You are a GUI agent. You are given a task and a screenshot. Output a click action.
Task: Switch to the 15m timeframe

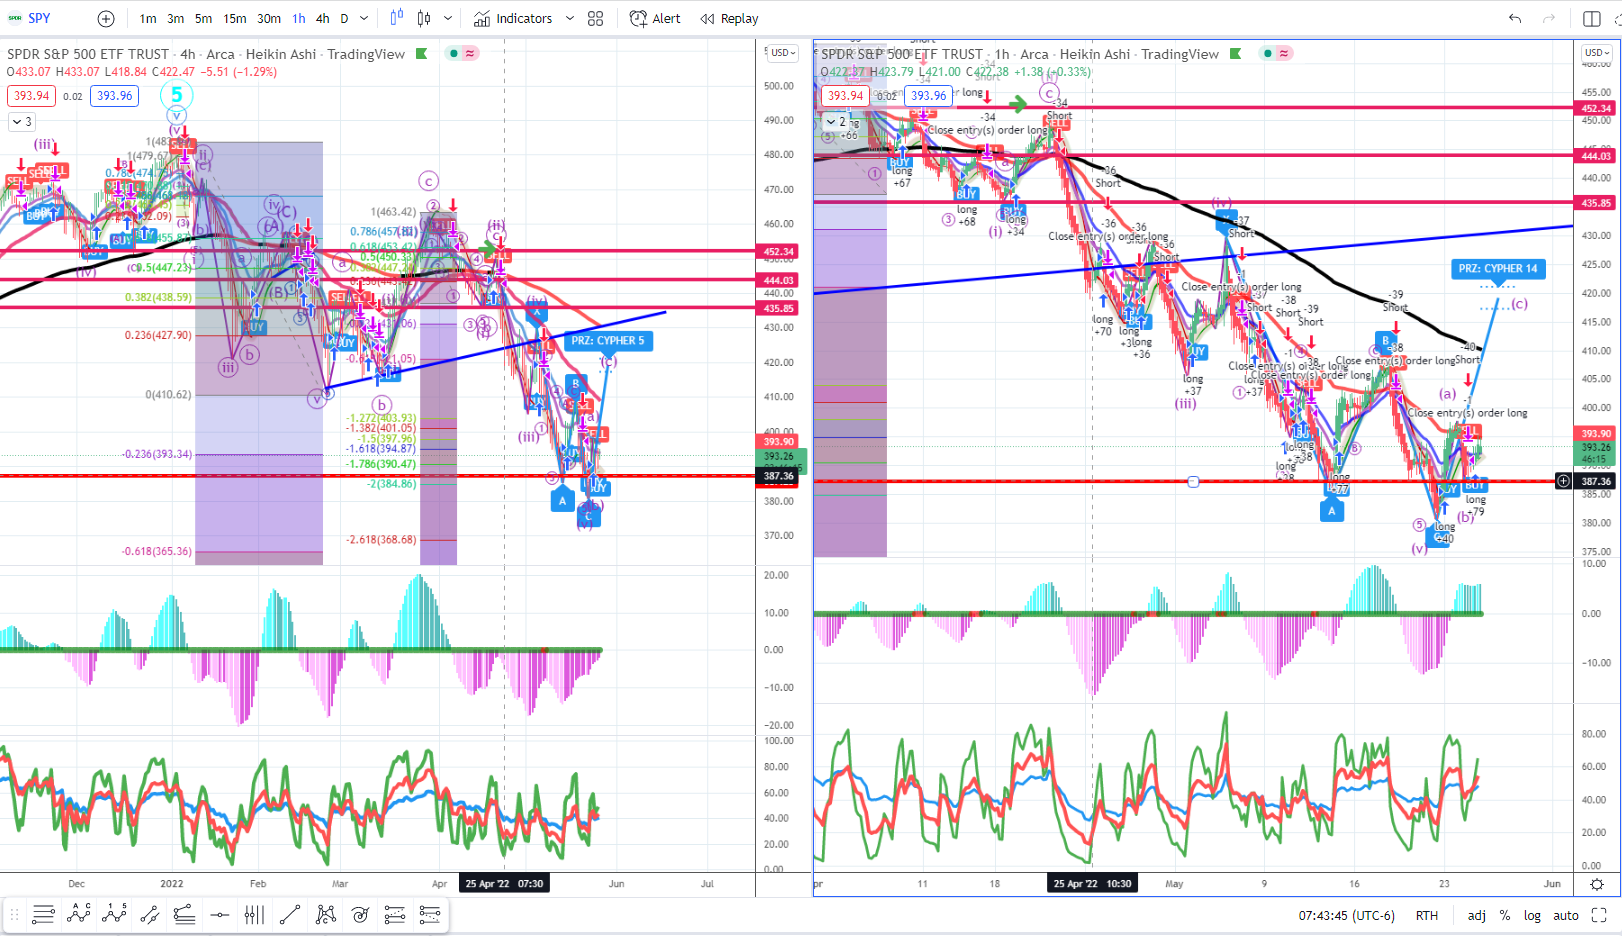(x=235, y=18)
